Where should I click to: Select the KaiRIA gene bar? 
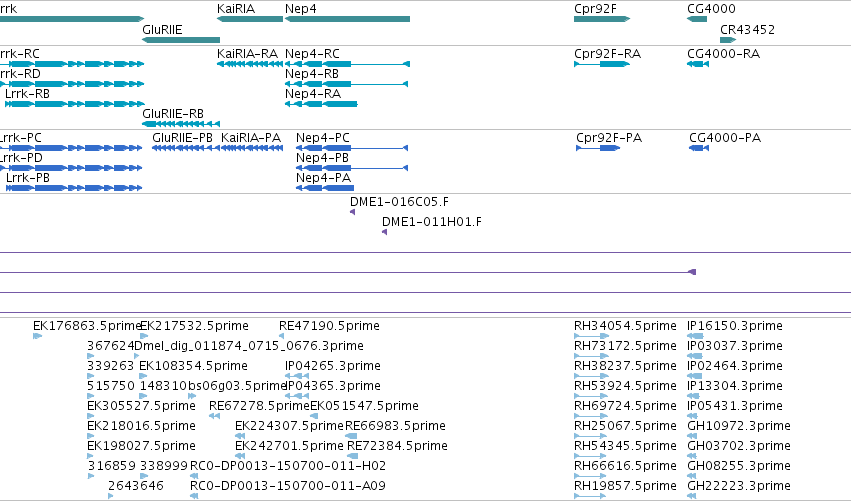point(250,19)
